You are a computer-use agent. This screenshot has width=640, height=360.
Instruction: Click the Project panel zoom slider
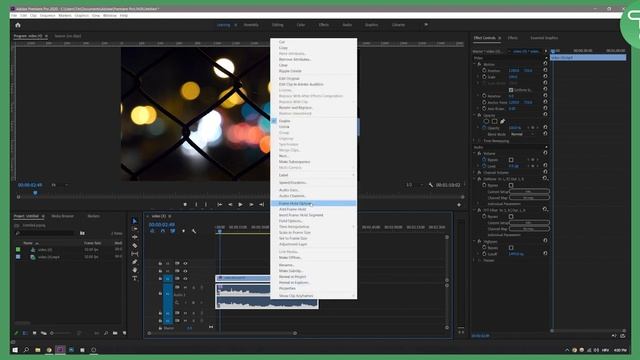(x=61, y=333)
